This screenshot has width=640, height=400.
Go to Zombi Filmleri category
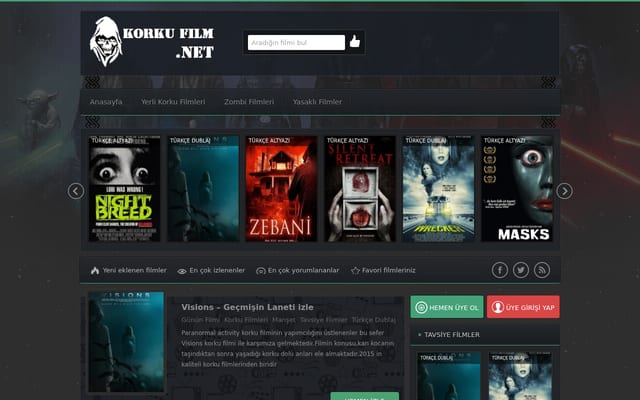tap(249, 102)
